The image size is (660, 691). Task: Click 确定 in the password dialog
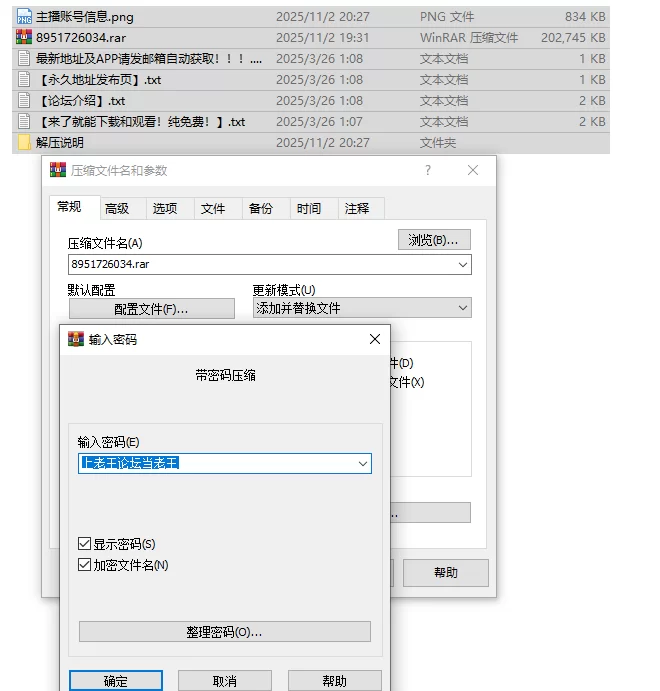coord(116,681)
